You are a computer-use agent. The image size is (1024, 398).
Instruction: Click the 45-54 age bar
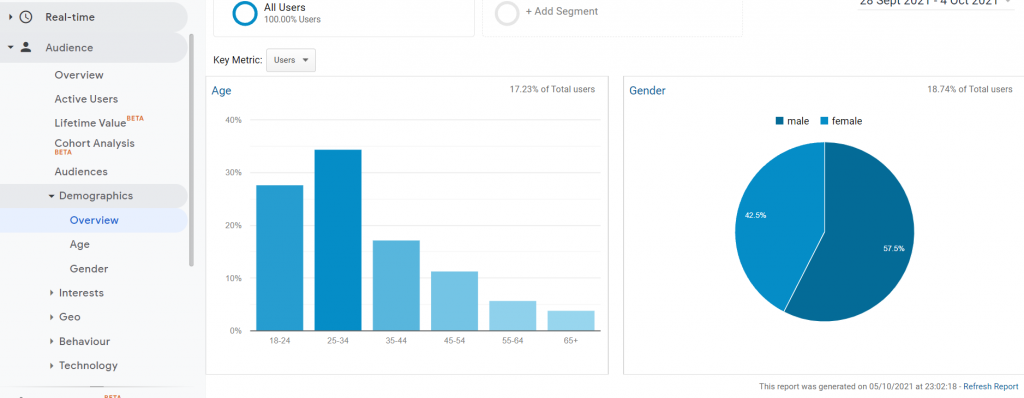coord(455,301)
